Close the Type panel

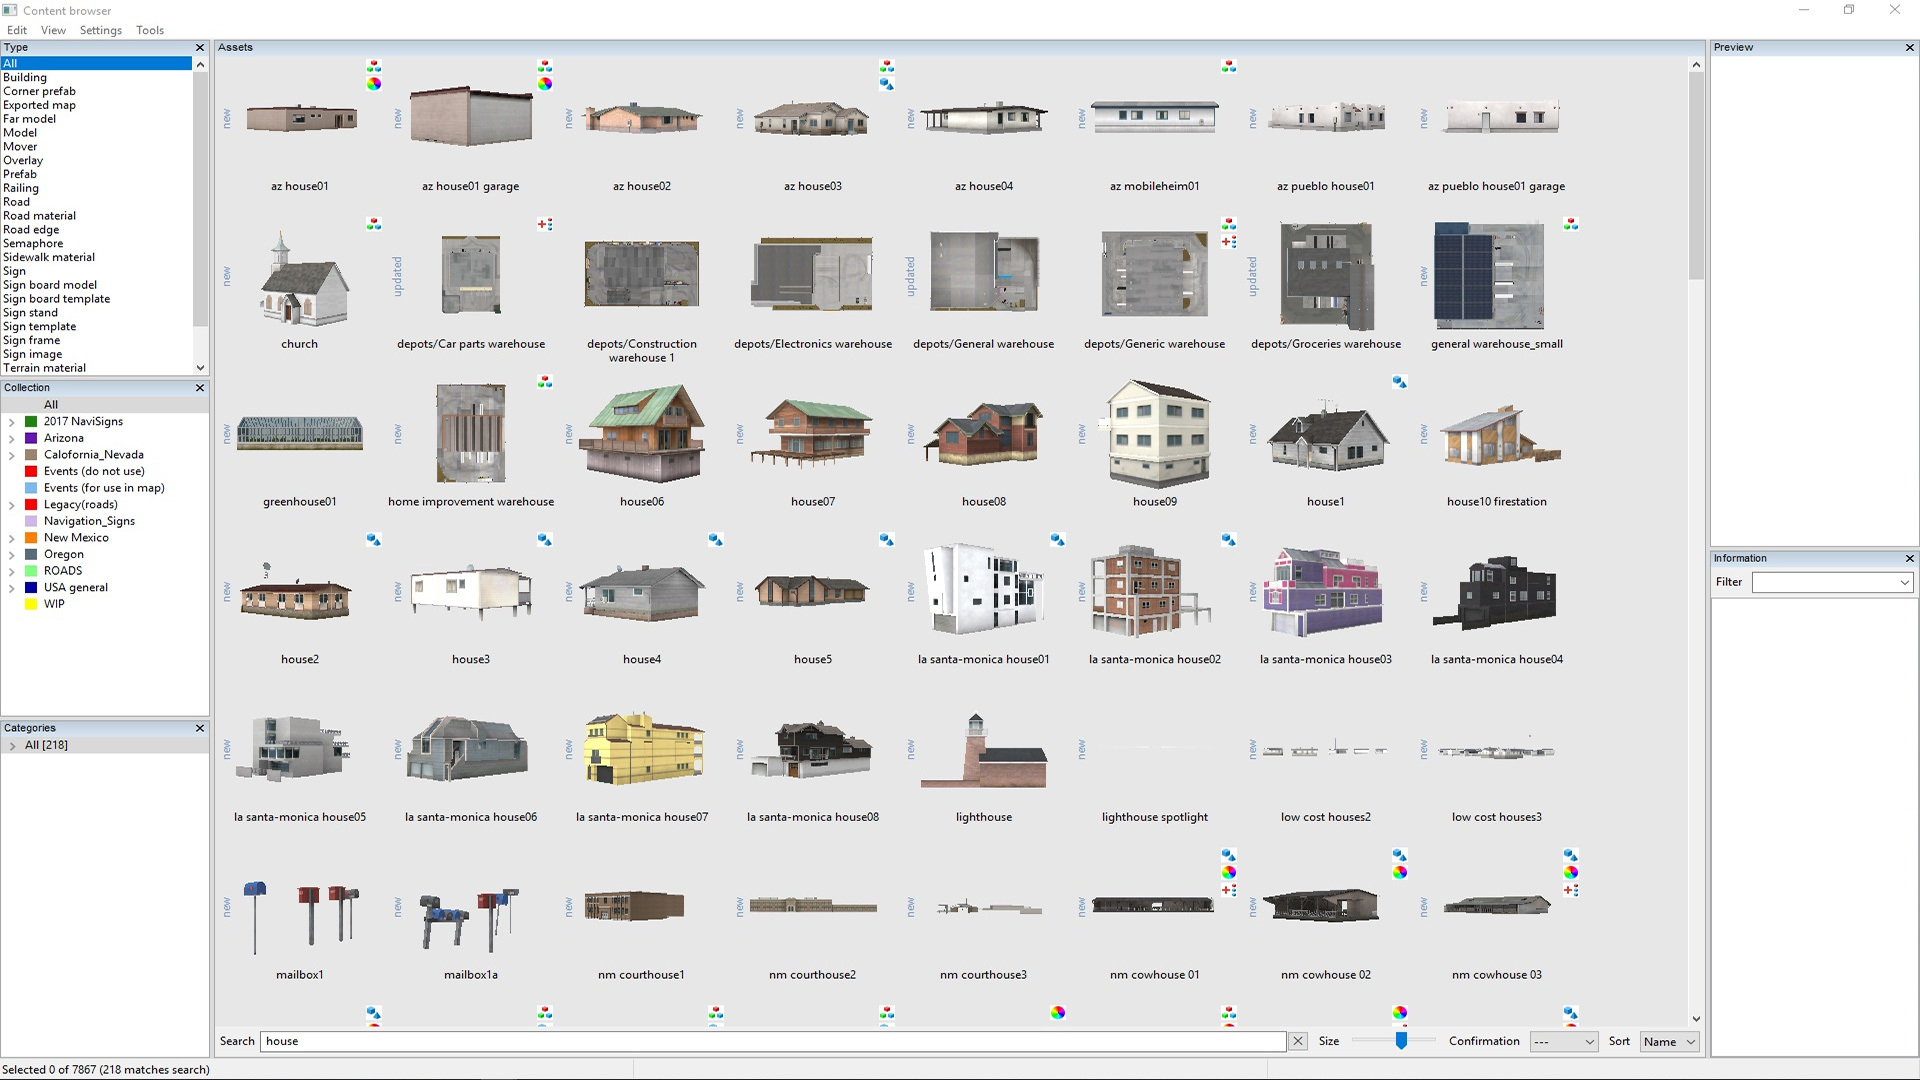[200, 47]
